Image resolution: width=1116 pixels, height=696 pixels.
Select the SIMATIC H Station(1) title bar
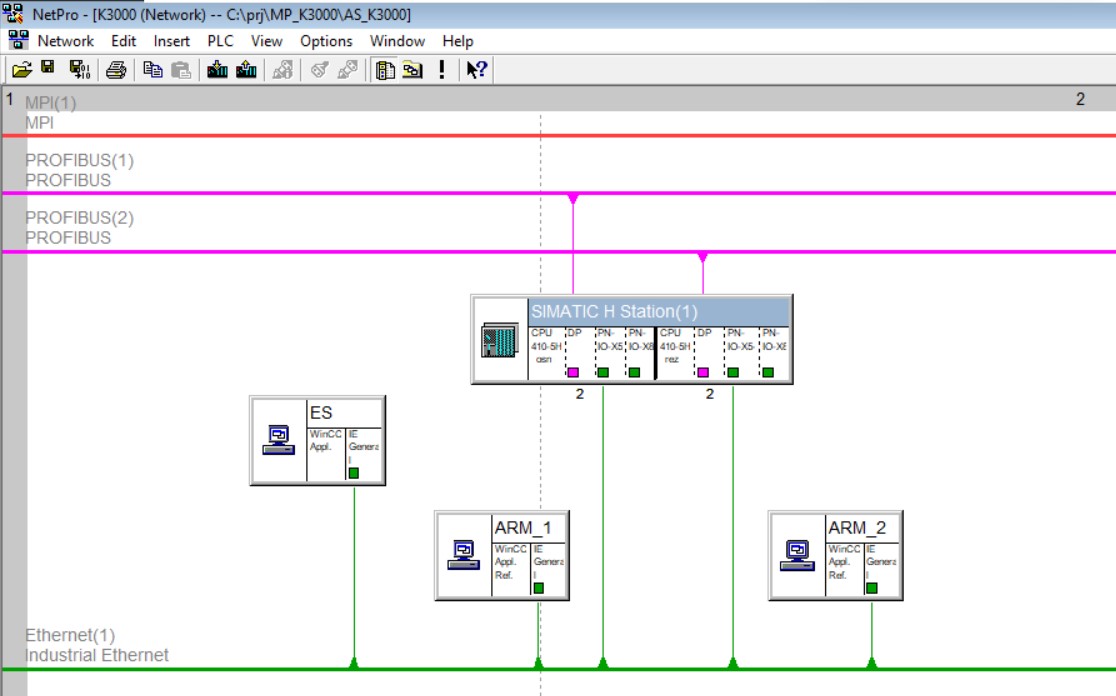coord(659,312)
